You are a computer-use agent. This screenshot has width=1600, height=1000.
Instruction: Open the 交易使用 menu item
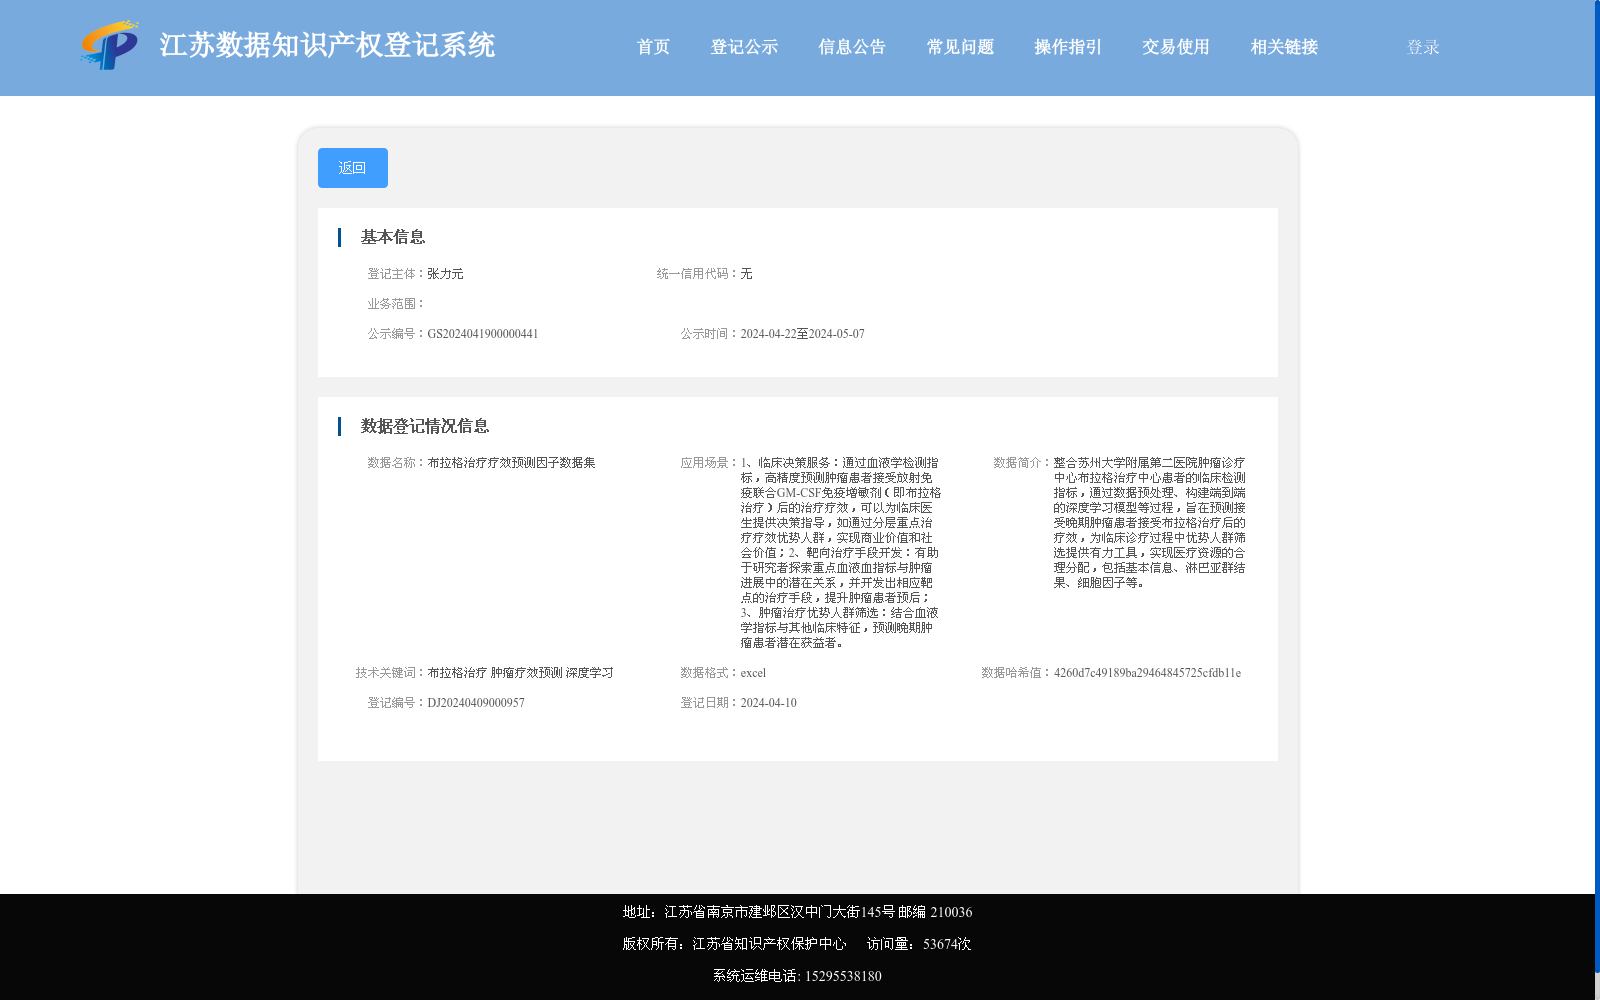1176,47
